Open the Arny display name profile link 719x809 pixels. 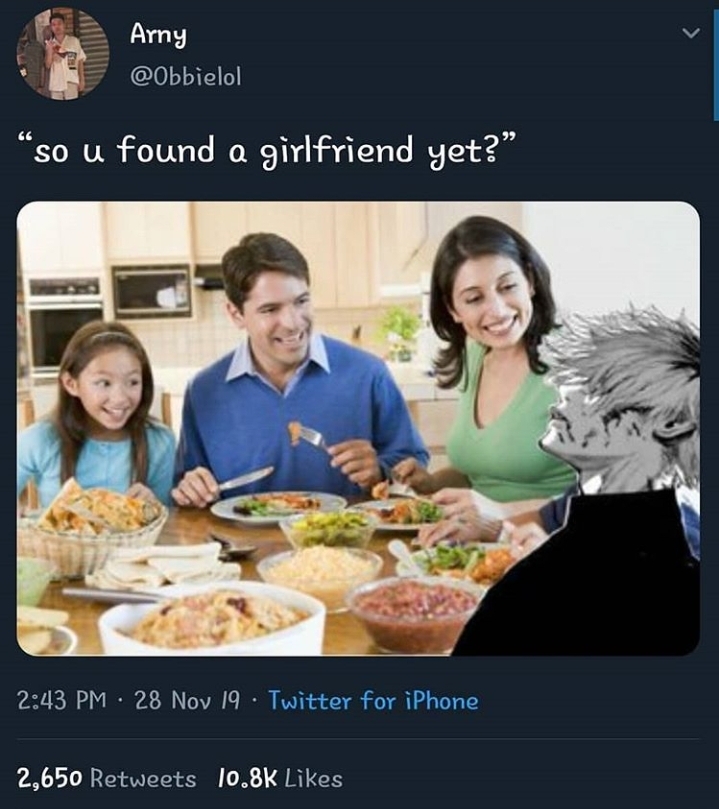point(158,34)
